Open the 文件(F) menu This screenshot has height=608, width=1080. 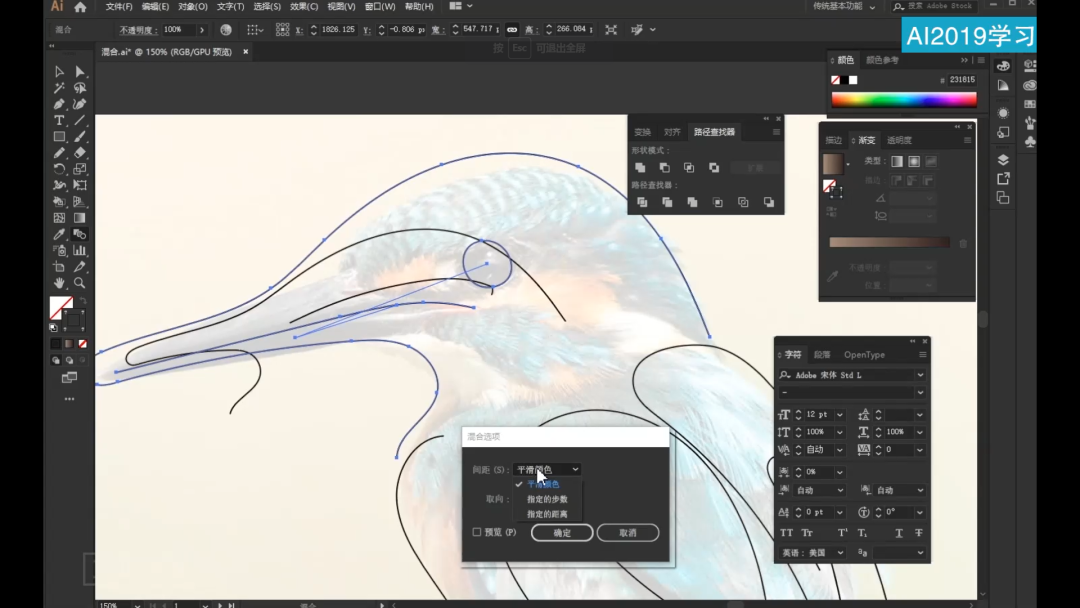[x=118, y=7]
